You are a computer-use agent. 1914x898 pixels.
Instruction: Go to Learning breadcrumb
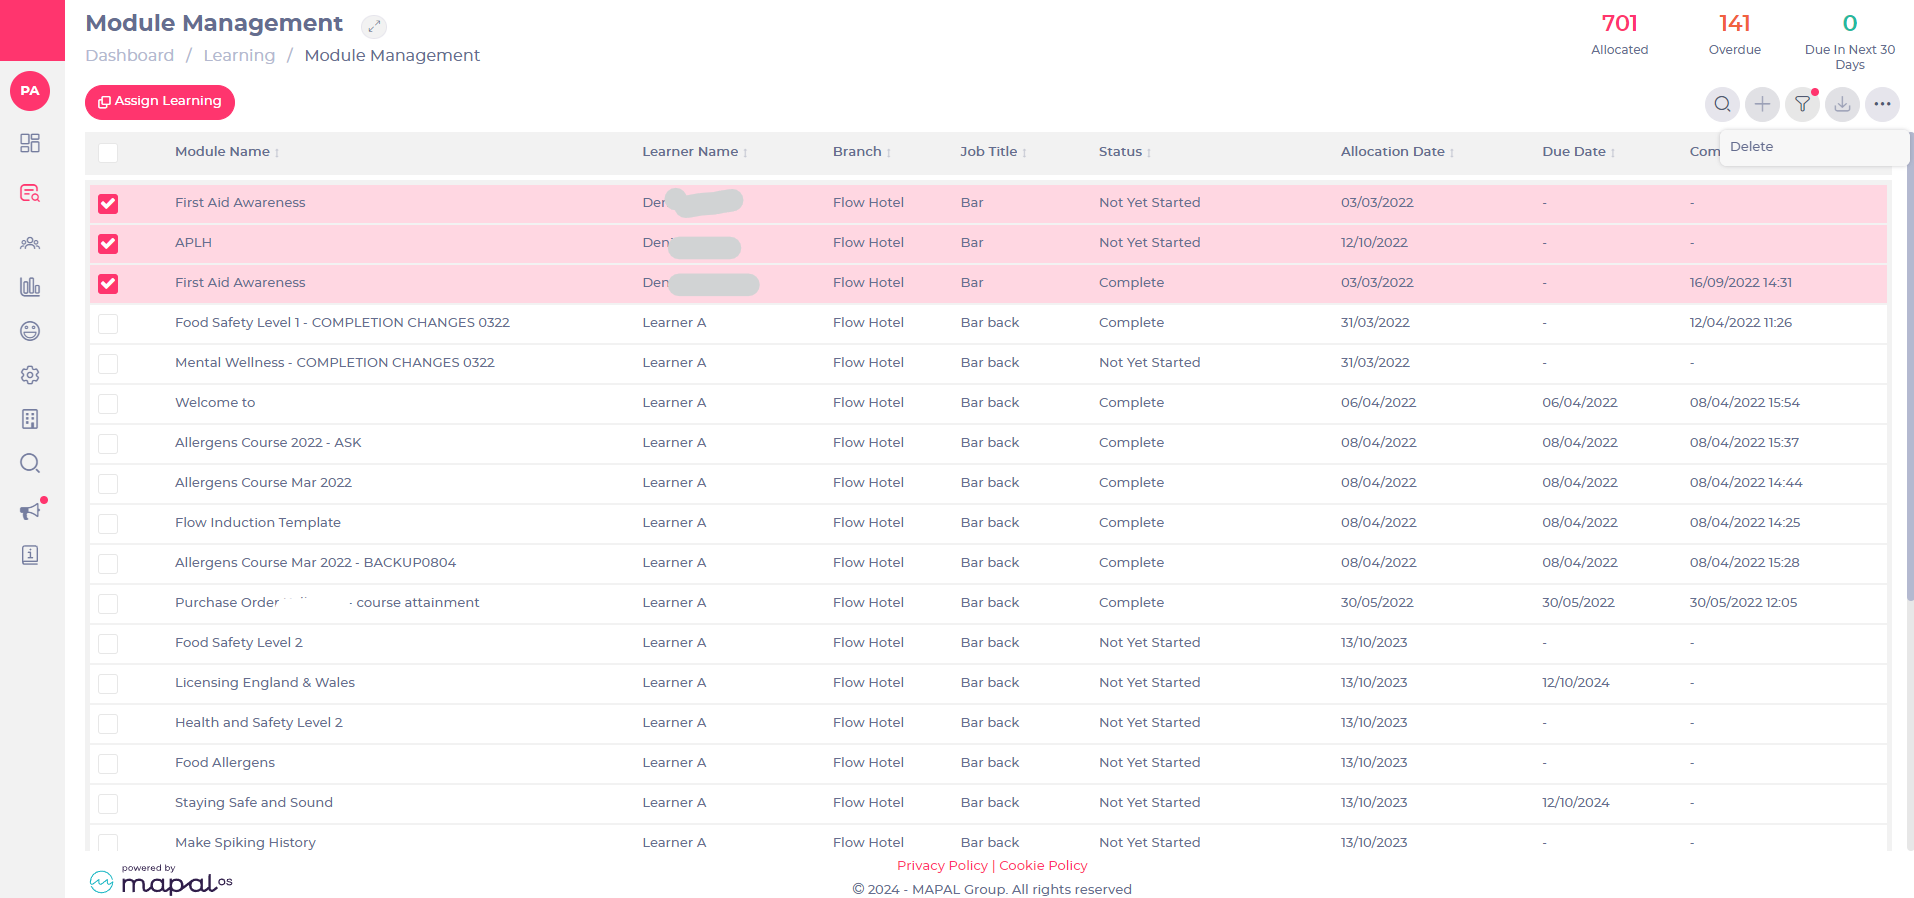pos(239,56)
